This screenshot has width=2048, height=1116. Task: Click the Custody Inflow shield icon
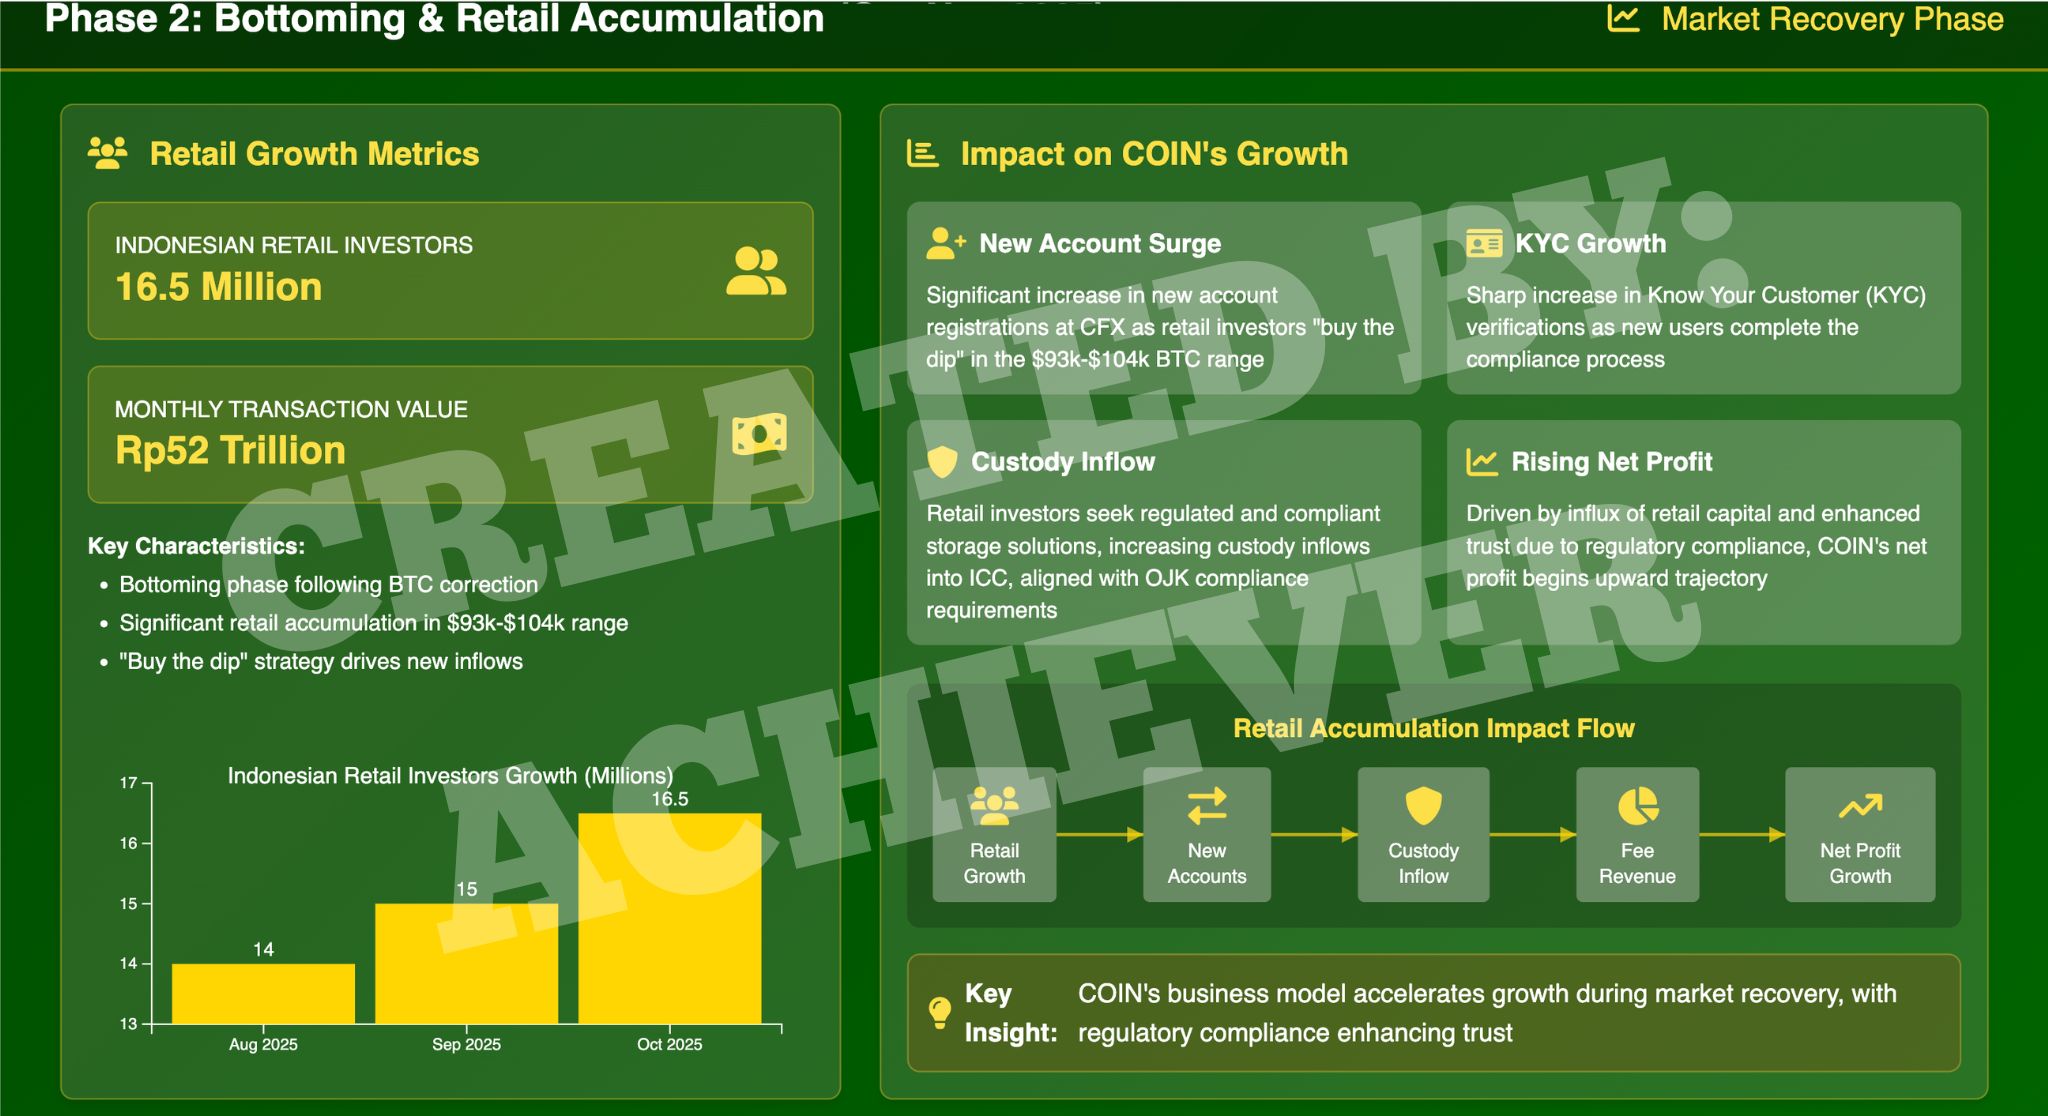tap(942, 461)
